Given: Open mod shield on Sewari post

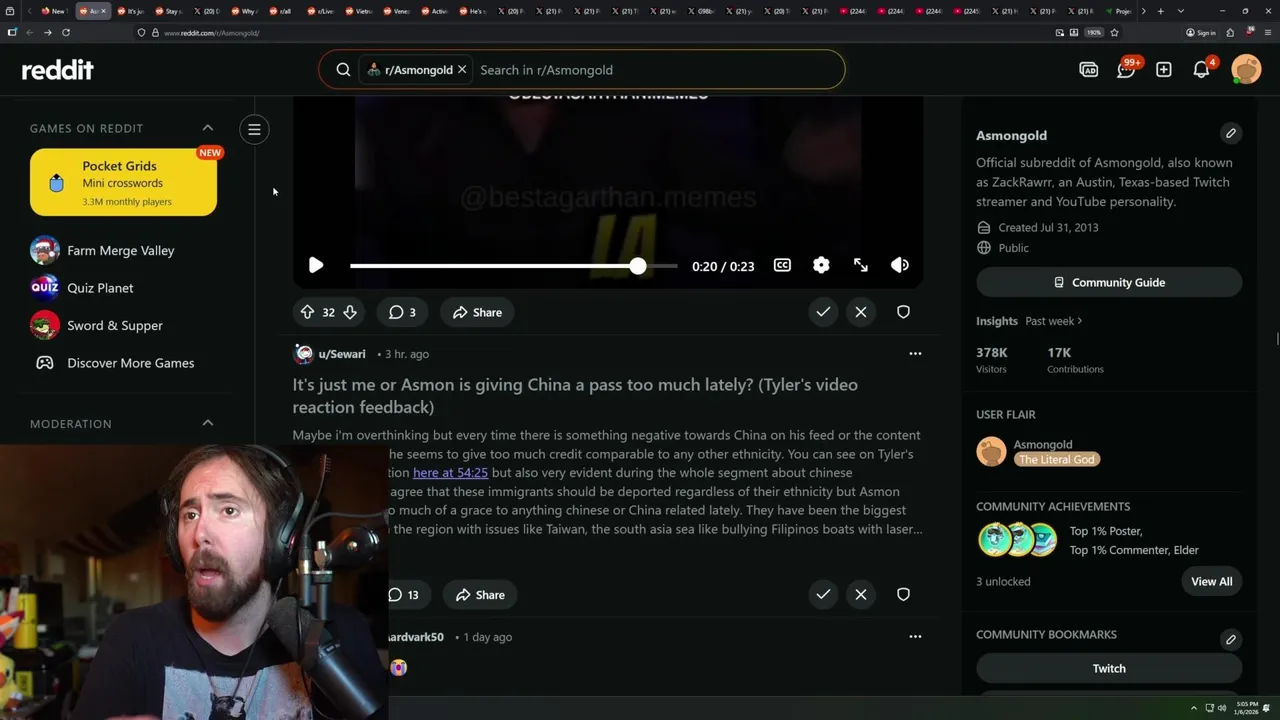Looking at the screenshot, I should 903,594.
